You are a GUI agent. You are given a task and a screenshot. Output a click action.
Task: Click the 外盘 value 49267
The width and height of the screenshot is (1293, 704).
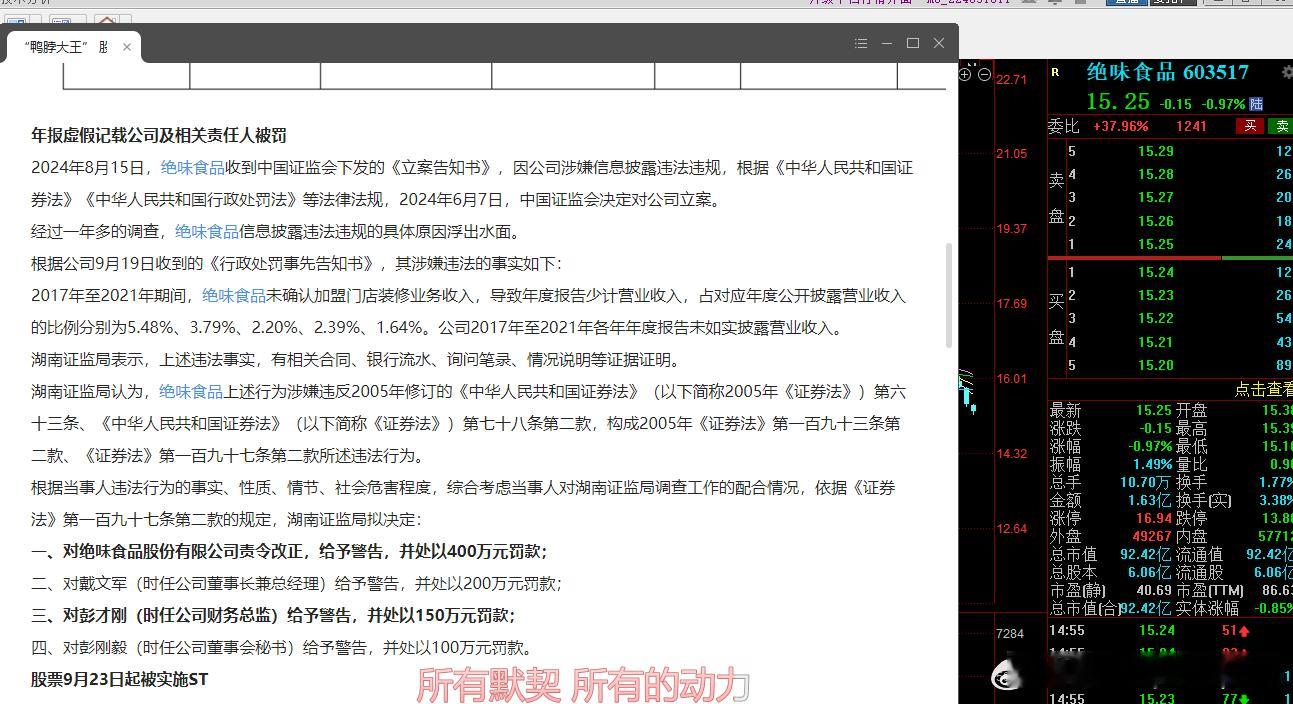pos(1153,536)
